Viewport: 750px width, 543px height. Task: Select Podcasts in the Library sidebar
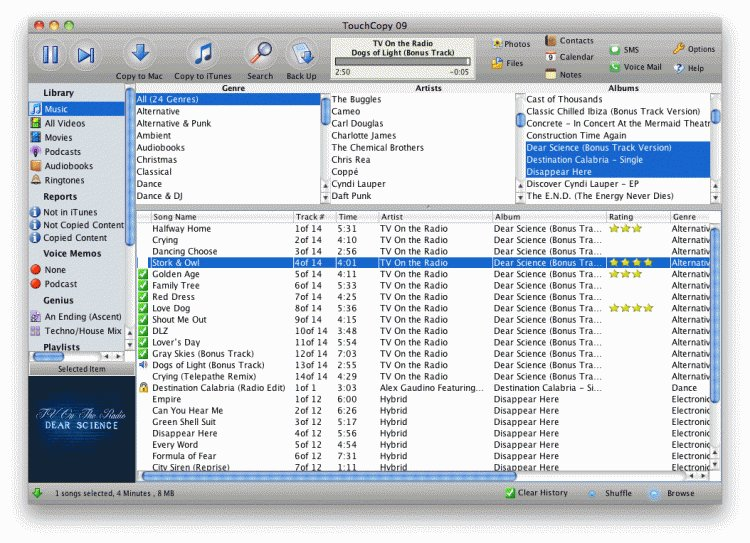coord(62,152)
